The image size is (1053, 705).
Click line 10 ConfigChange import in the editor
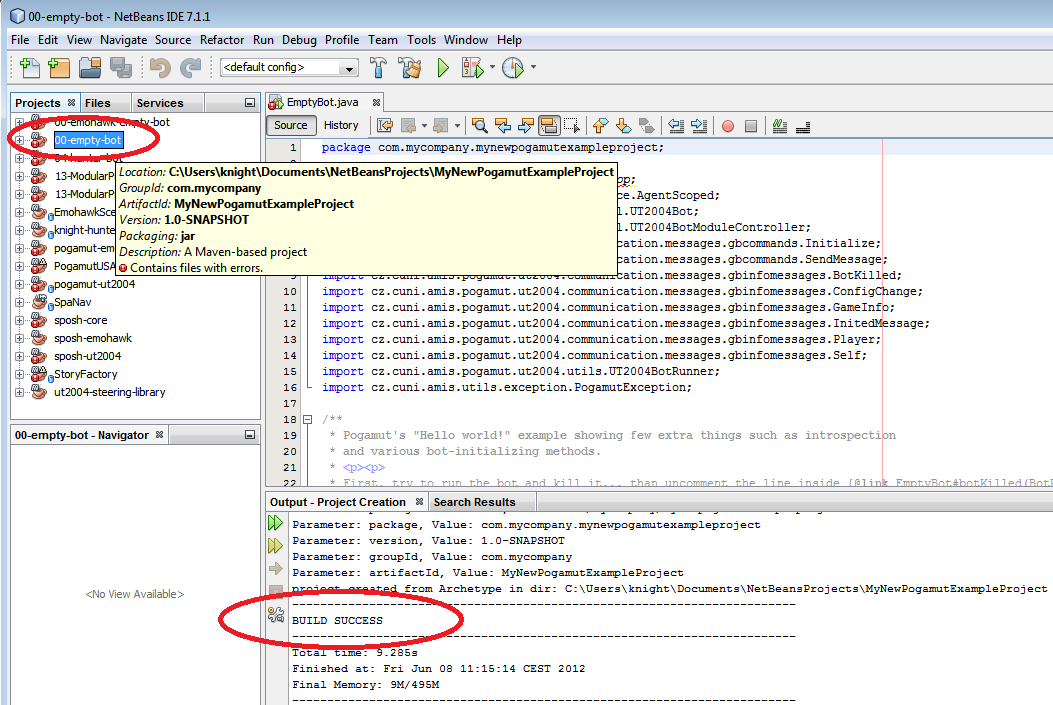[622, 291]
